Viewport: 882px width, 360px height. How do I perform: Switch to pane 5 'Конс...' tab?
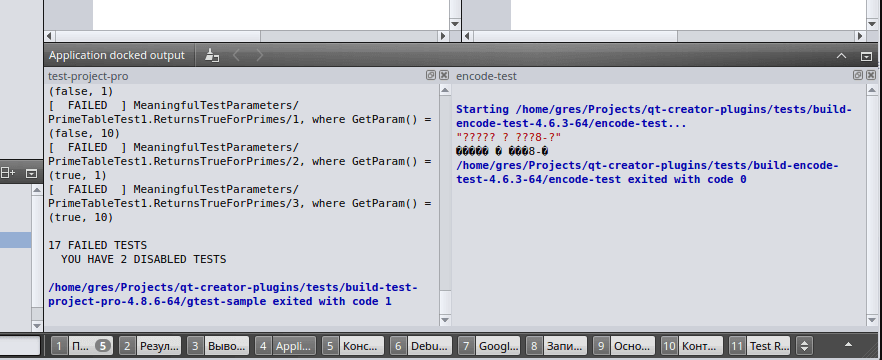click(x=354, y=345)
